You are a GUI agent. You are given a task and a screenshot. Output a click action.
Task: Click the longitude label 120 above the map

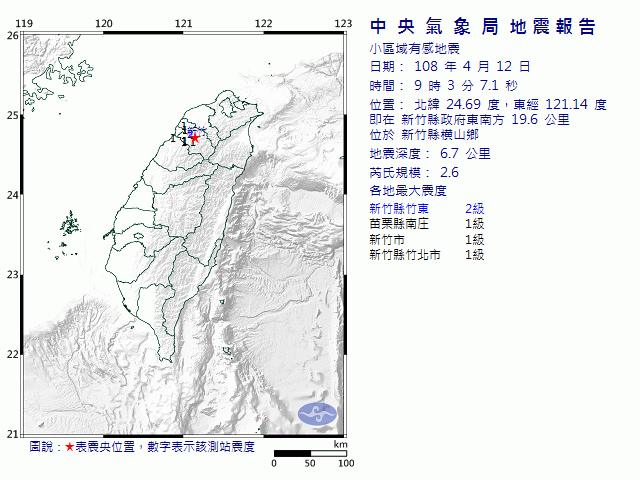click(x=104, y=24)
